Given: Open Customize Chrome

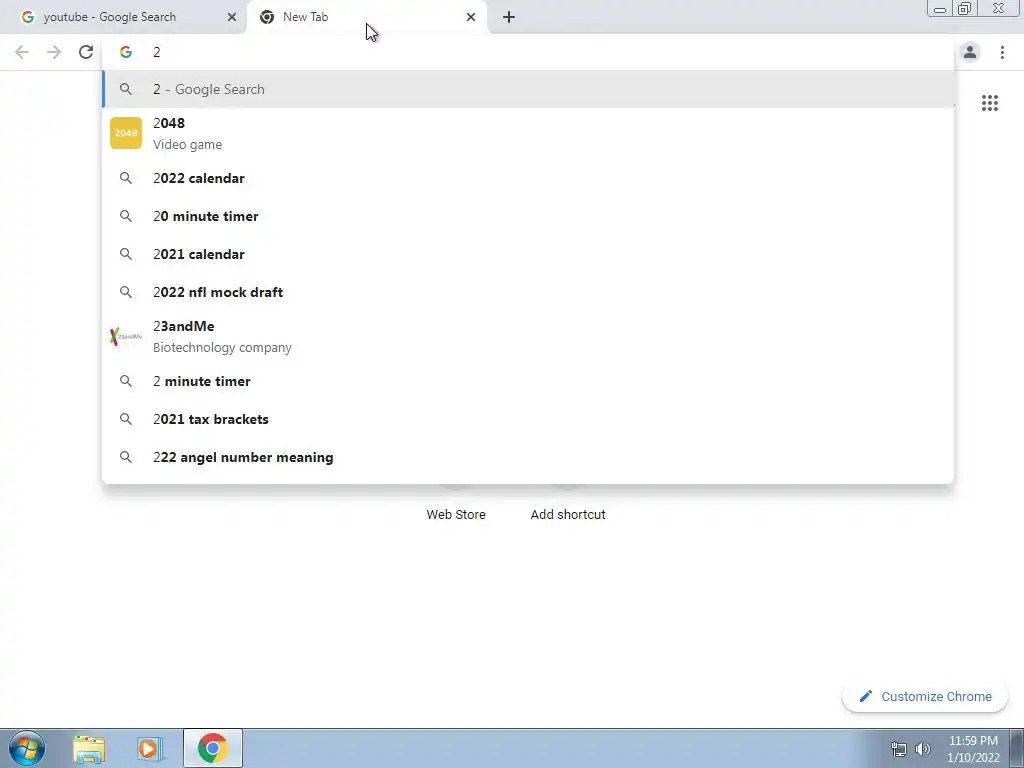Looking at the screenshot, I should 925,696.
